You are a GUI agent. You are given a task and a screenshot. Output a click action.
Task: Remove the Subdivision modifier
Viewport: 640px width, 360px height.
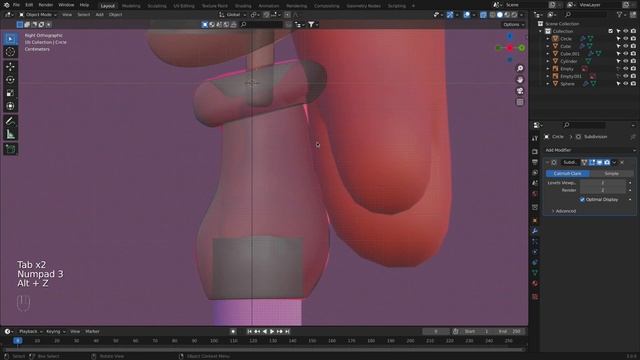[622, 162]
